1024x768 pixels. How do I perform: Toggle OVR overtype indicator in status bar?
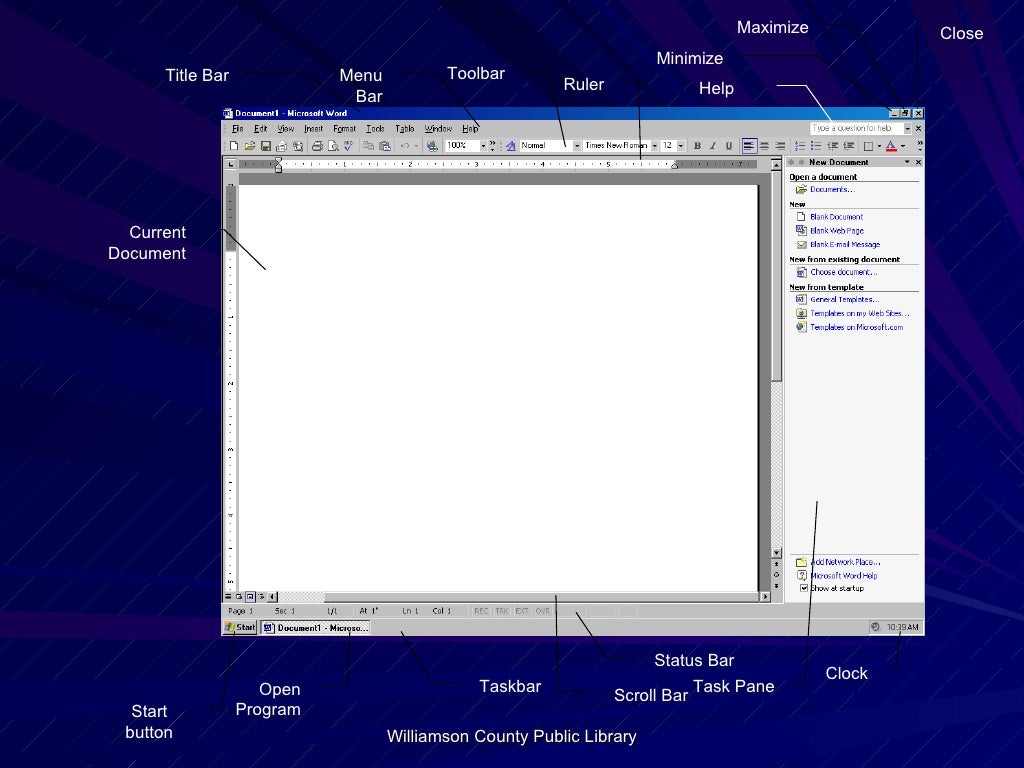[x=543, y=611]
